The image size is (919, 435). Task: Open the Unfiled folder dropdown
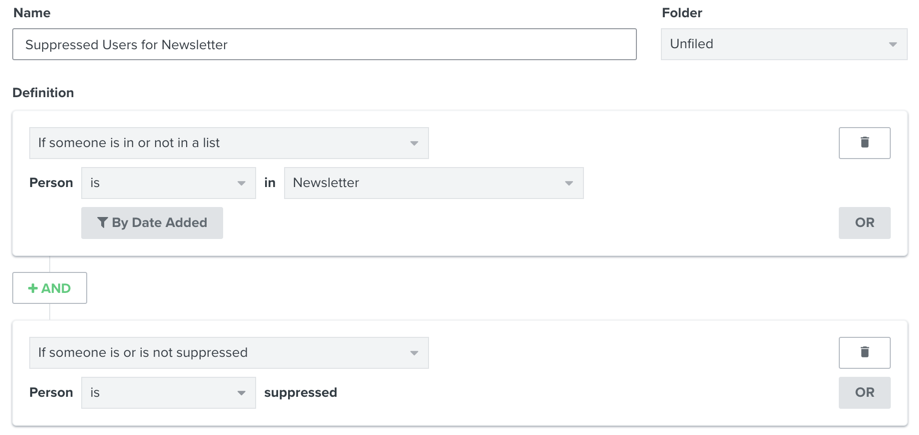click(x=783, y=44)
